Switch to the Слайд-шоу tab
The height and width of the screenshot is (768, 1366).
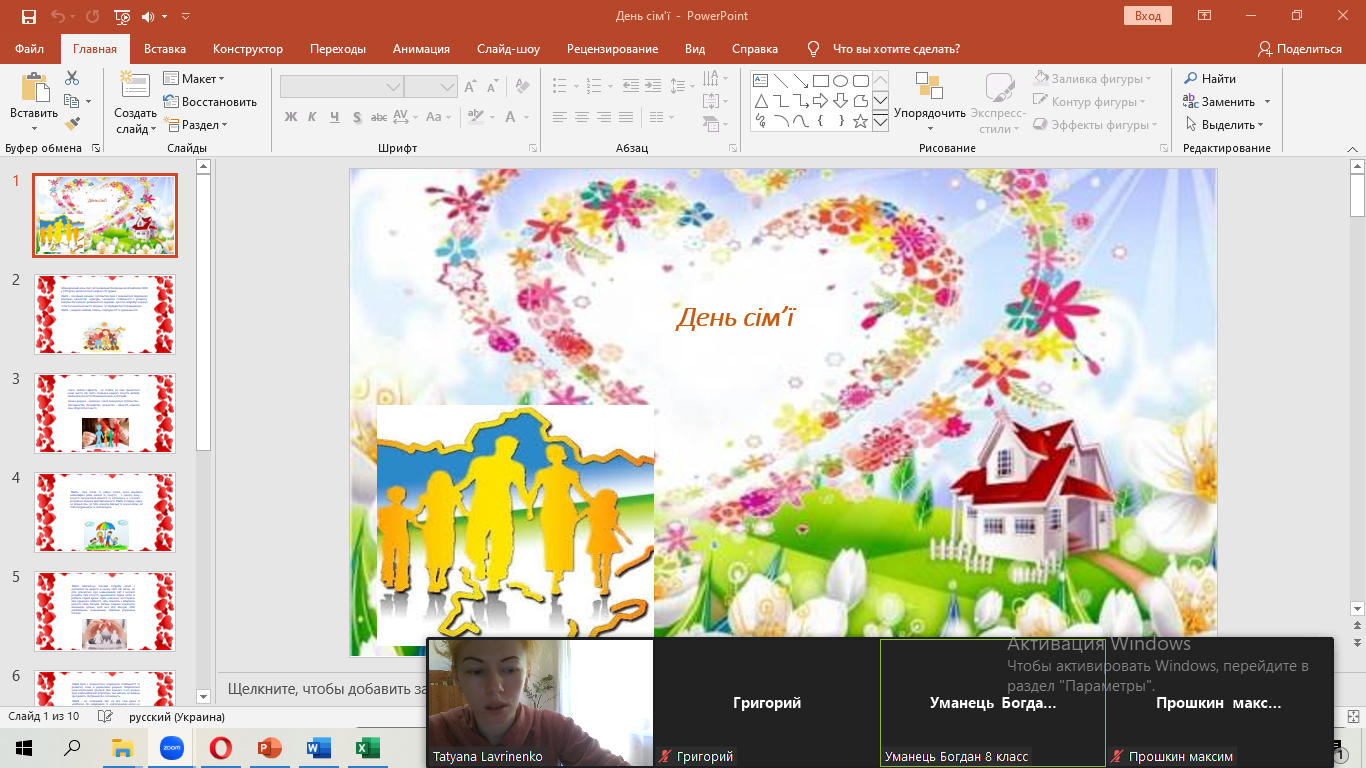click(x=508, y=48)
